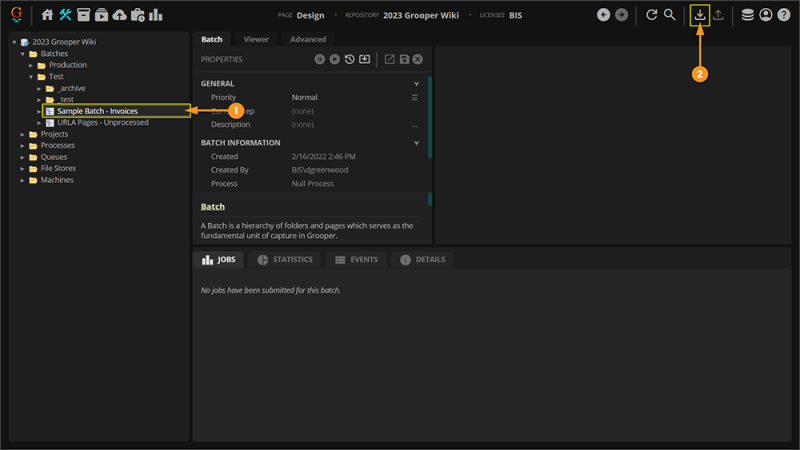Collapse the Test folder
Viewport: 800px width, 450px height.
point(31,77)
